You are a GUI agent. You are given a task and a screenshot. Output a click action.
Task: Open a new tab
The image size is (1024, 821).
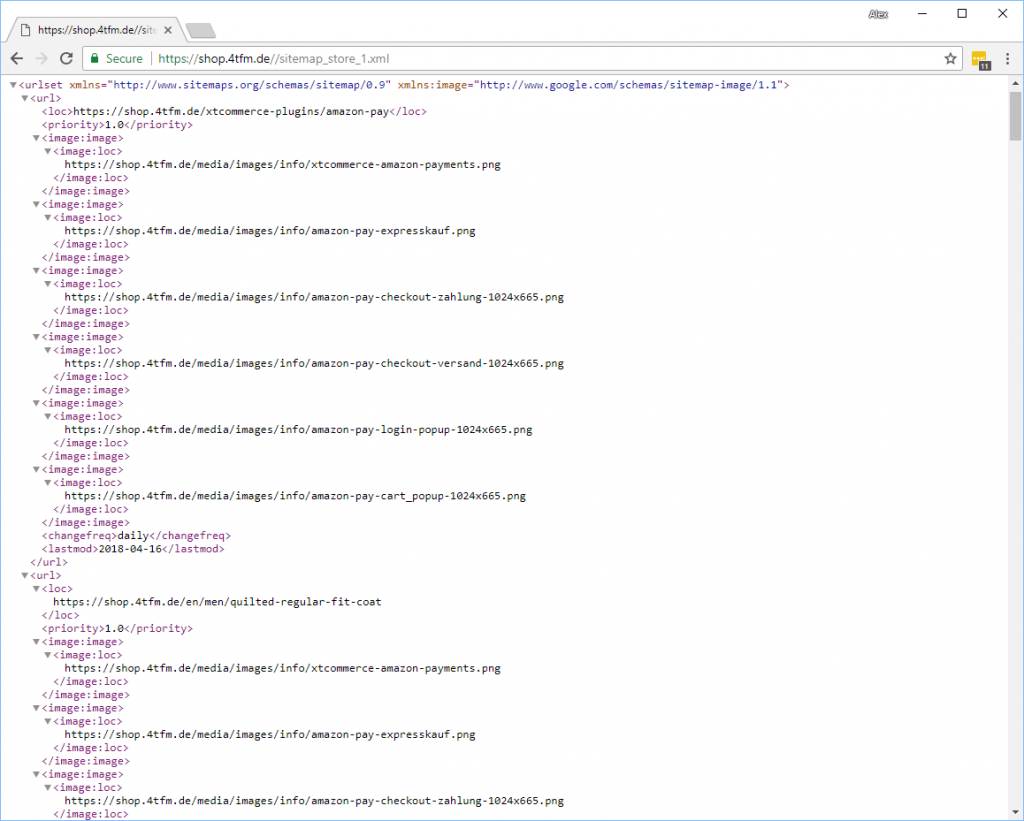pyautogui.click(x=200, y=30)
